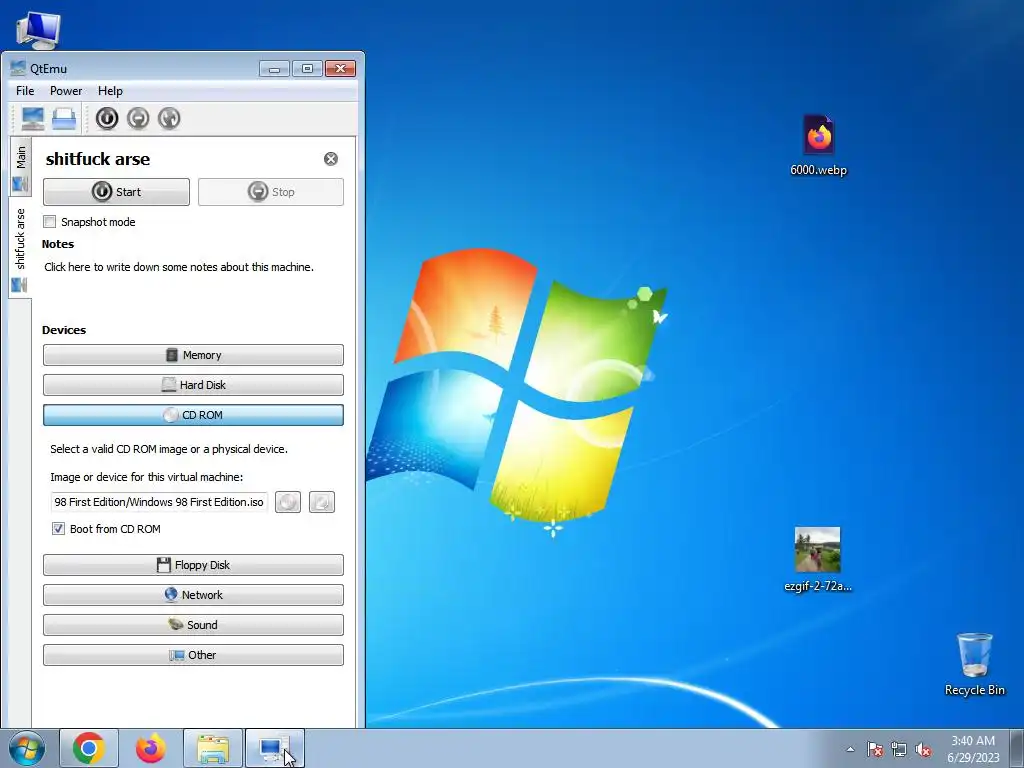
Task: Click the CD ROM image path field
Action: tap(159, 502)
